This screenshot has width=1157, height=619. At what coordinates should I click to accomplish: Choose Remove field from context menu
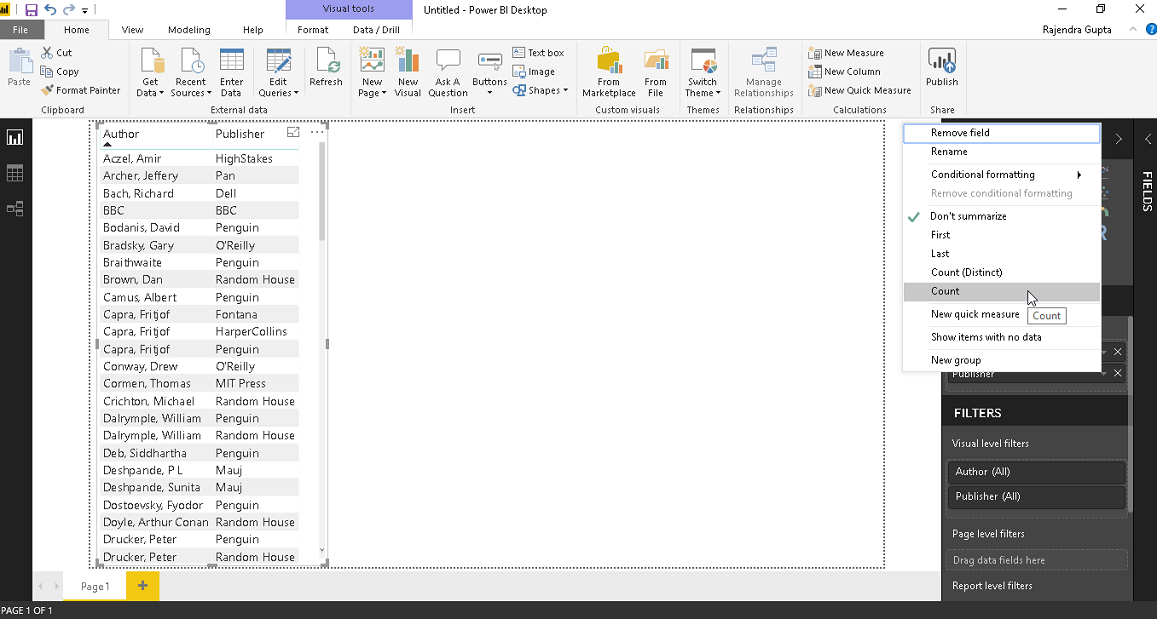[1002, 133]
